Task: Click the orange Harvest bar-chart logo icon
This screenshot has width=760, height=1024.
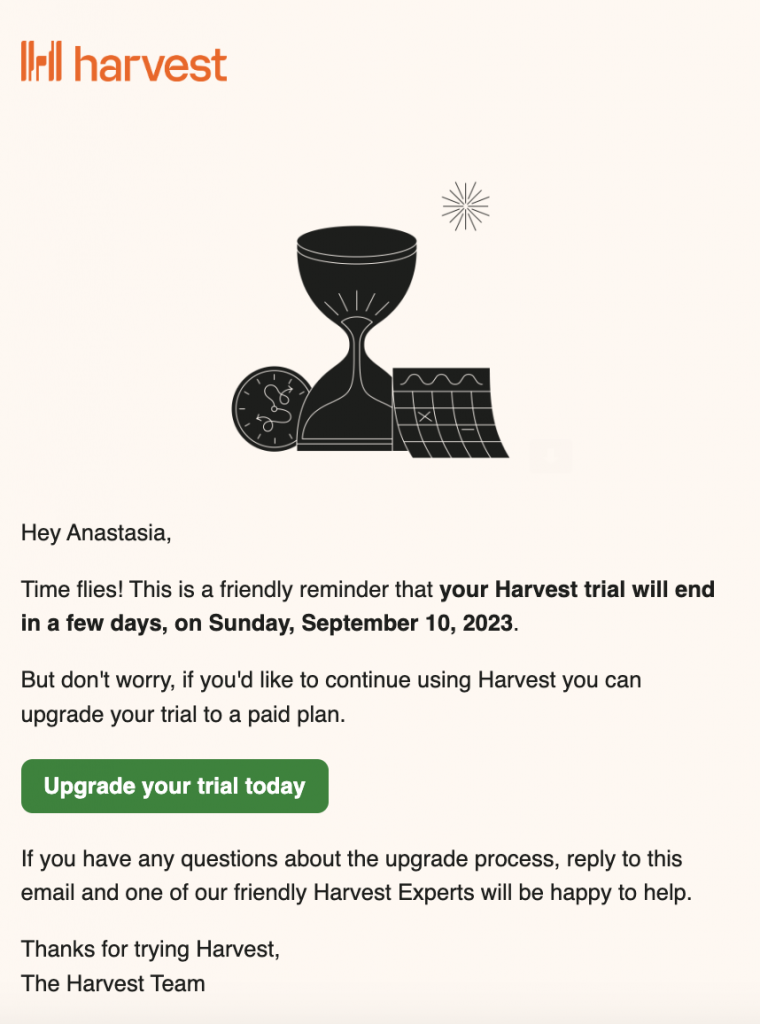Action: coord(41,61)
